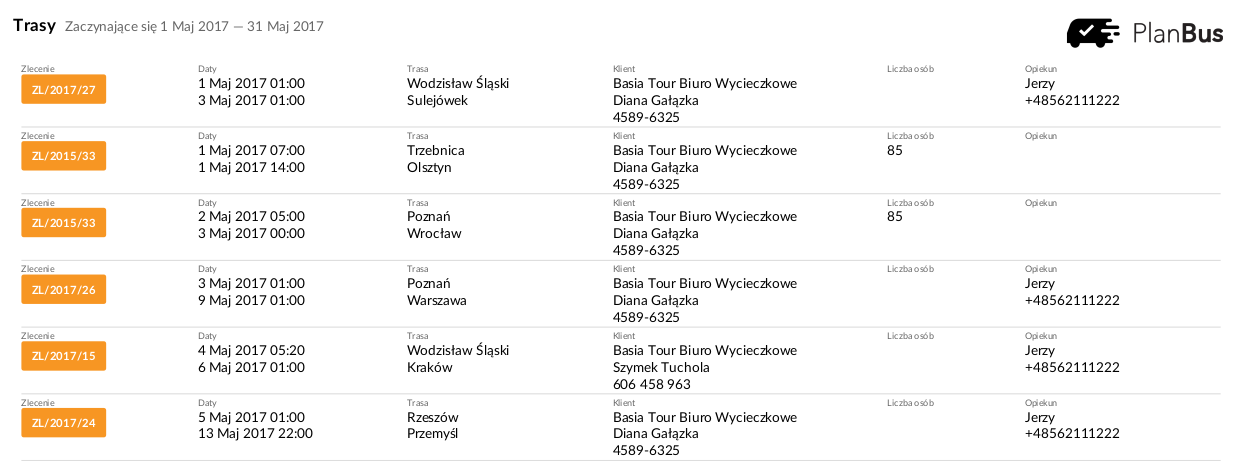Open the ZL/2015/33 order for Poznań–Wrocław route
This screenshot has height=461, width=1237.
[64, 223]
